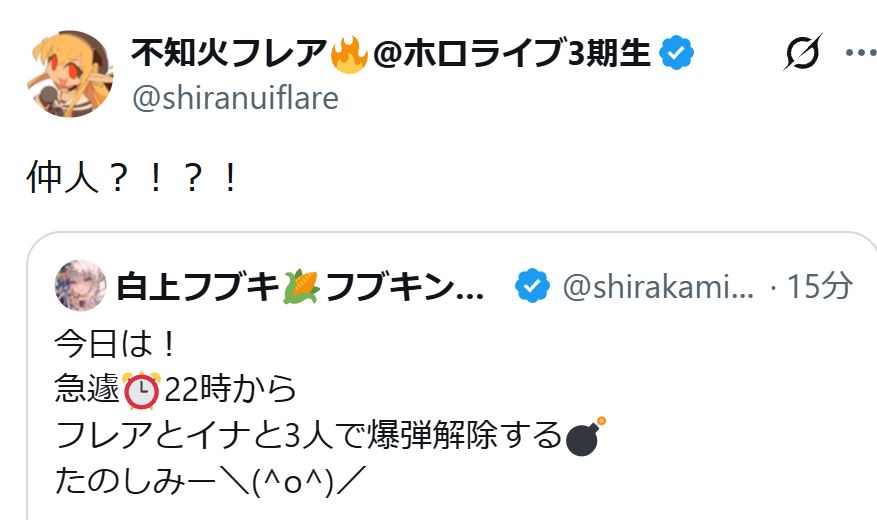Click quoted author name 白上フブキ
877x520 pixels.
click(x=197, y=287)
